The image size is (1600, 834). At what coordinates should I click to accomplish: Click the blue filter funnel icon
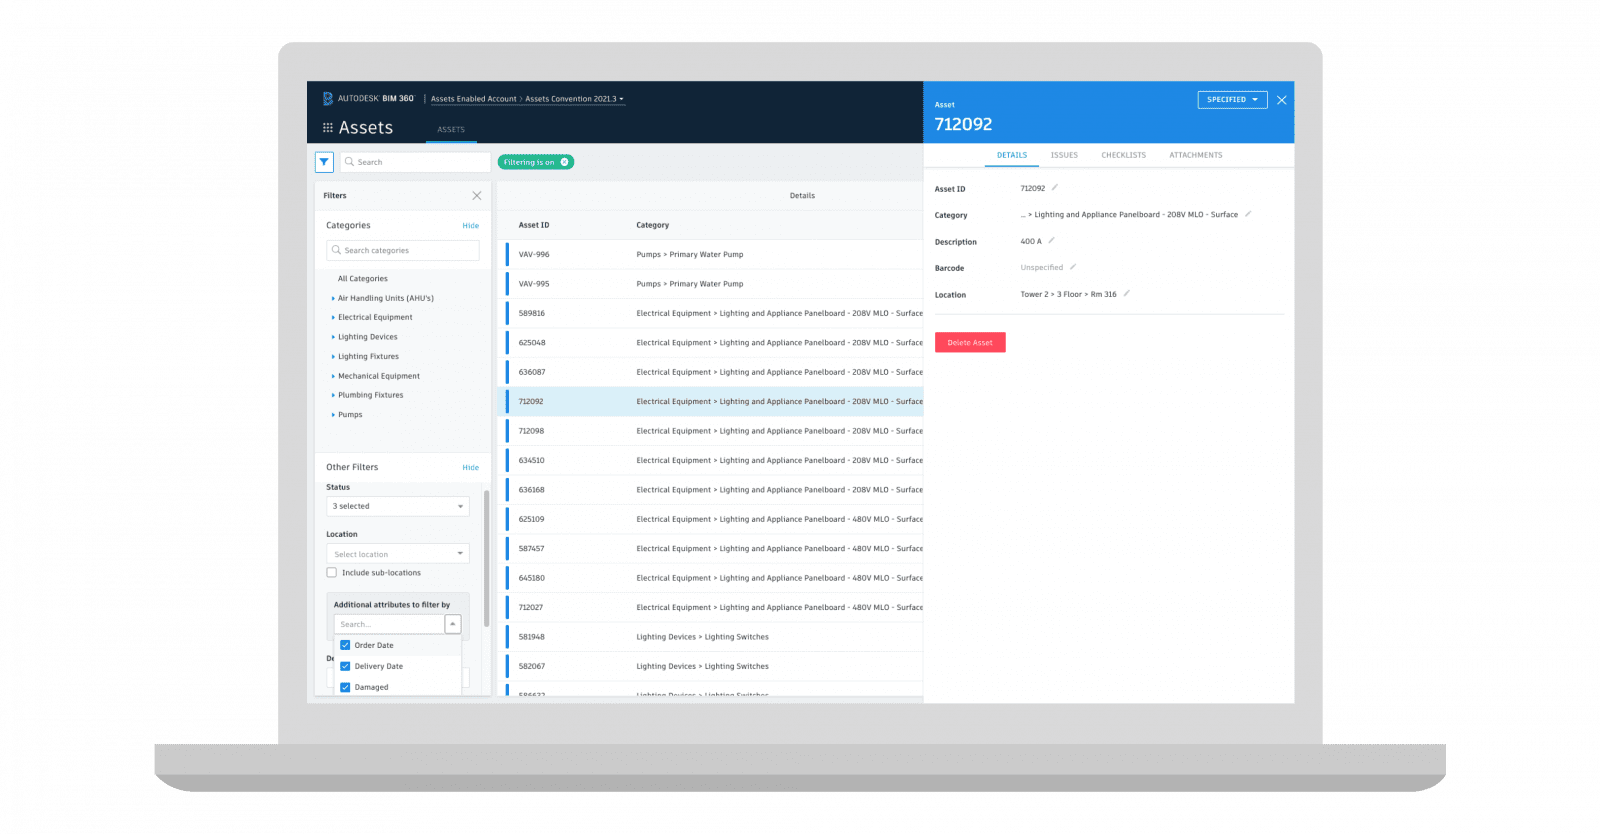pos(324,162)
